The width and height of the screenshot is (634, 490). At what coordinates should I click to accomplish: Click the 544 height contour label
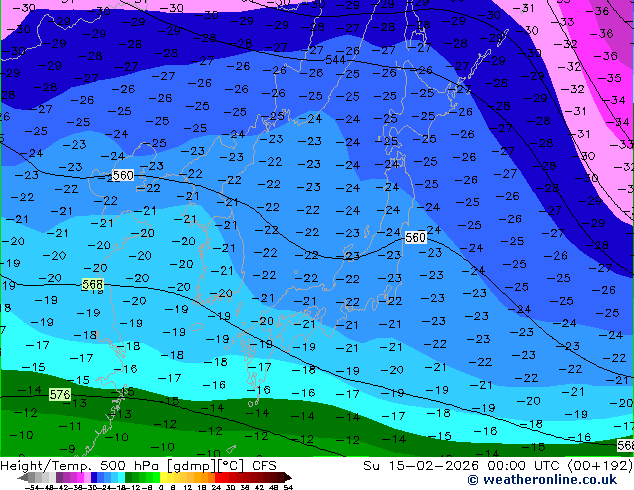(x=335, y=60)
